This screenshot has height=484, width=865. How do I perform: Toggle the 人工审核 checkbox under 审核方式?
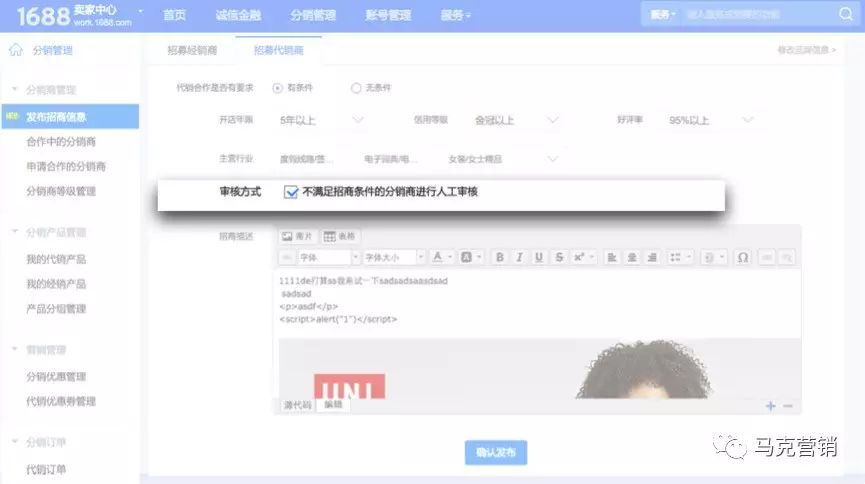tap(291, 192)
